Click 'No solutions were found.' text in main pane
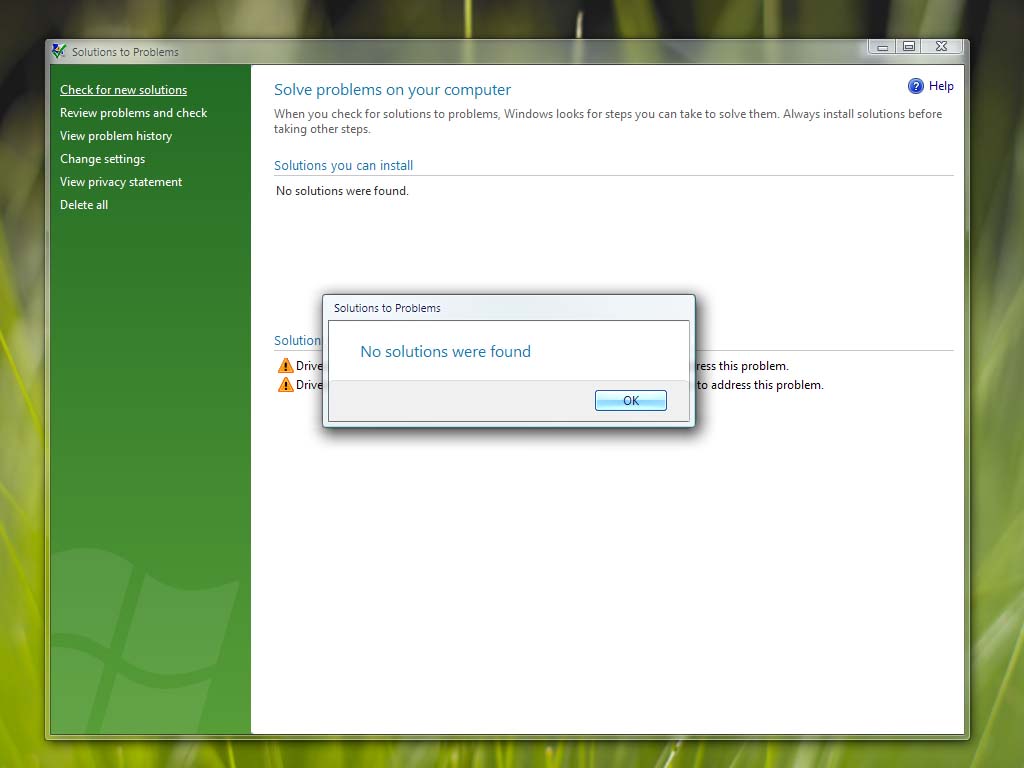 click(342, 191)
